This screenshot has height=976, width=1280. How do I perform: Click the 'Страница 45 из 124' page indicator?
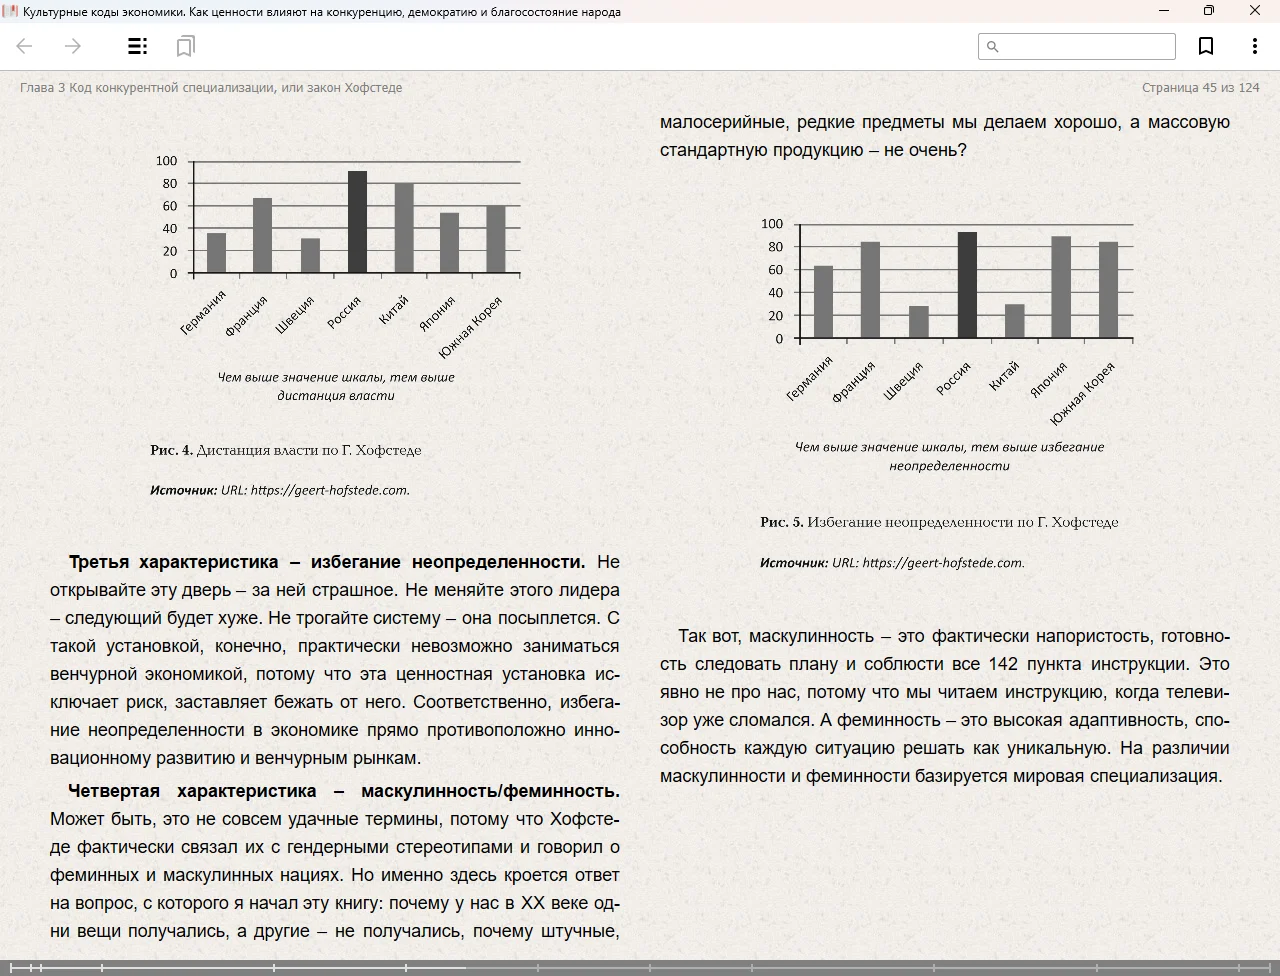coord(1200,88)
